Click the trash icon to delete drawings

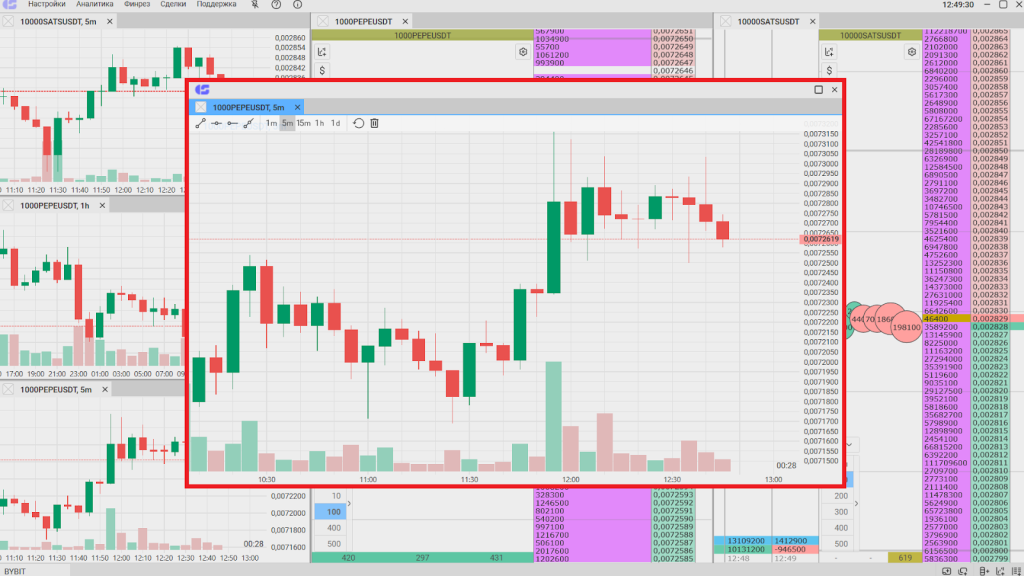click(x=374, y=123)
